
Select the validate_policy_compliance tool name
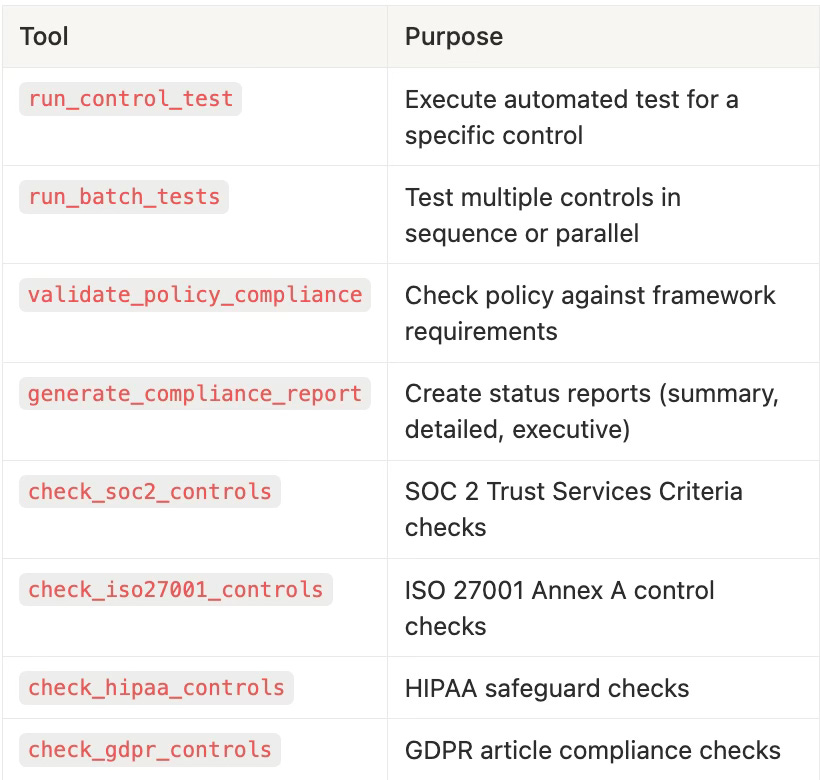coord(195,295)
